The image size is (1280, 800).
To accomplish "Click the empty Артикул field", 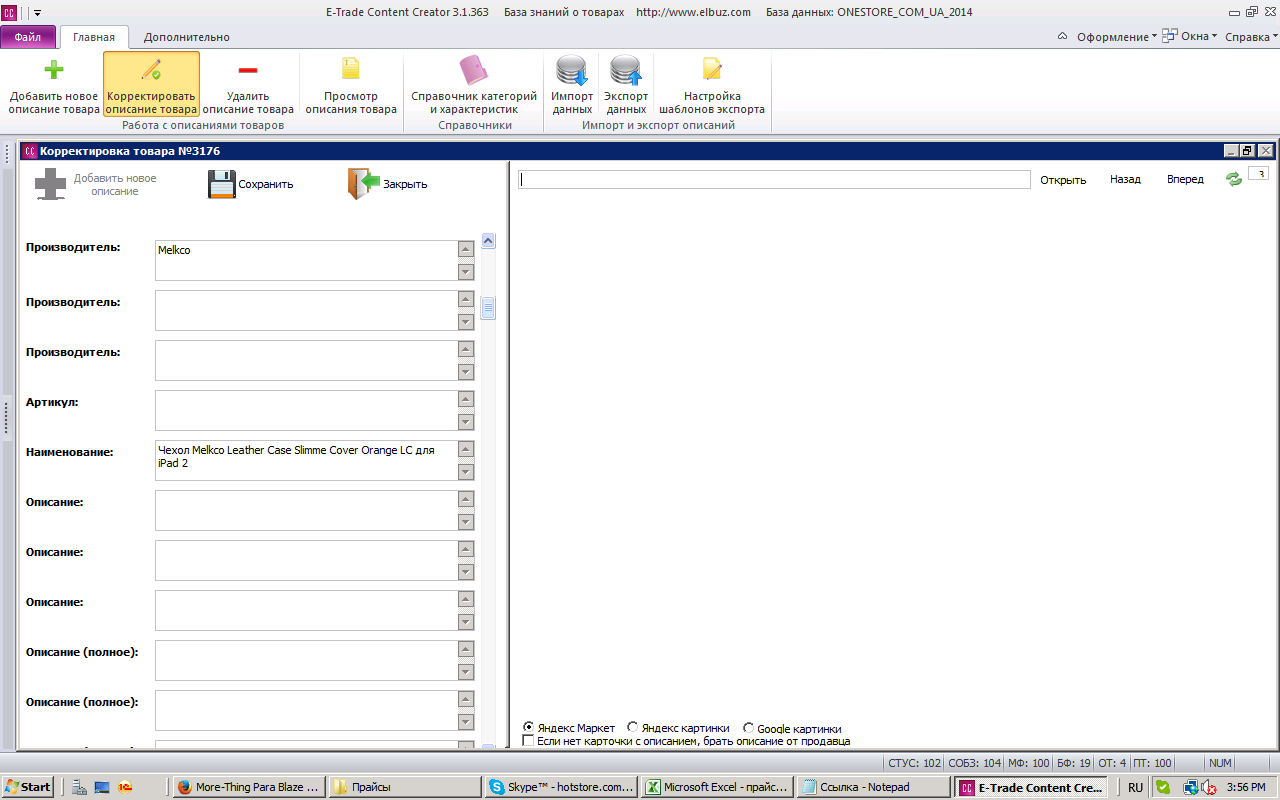I will pos(306,410).
